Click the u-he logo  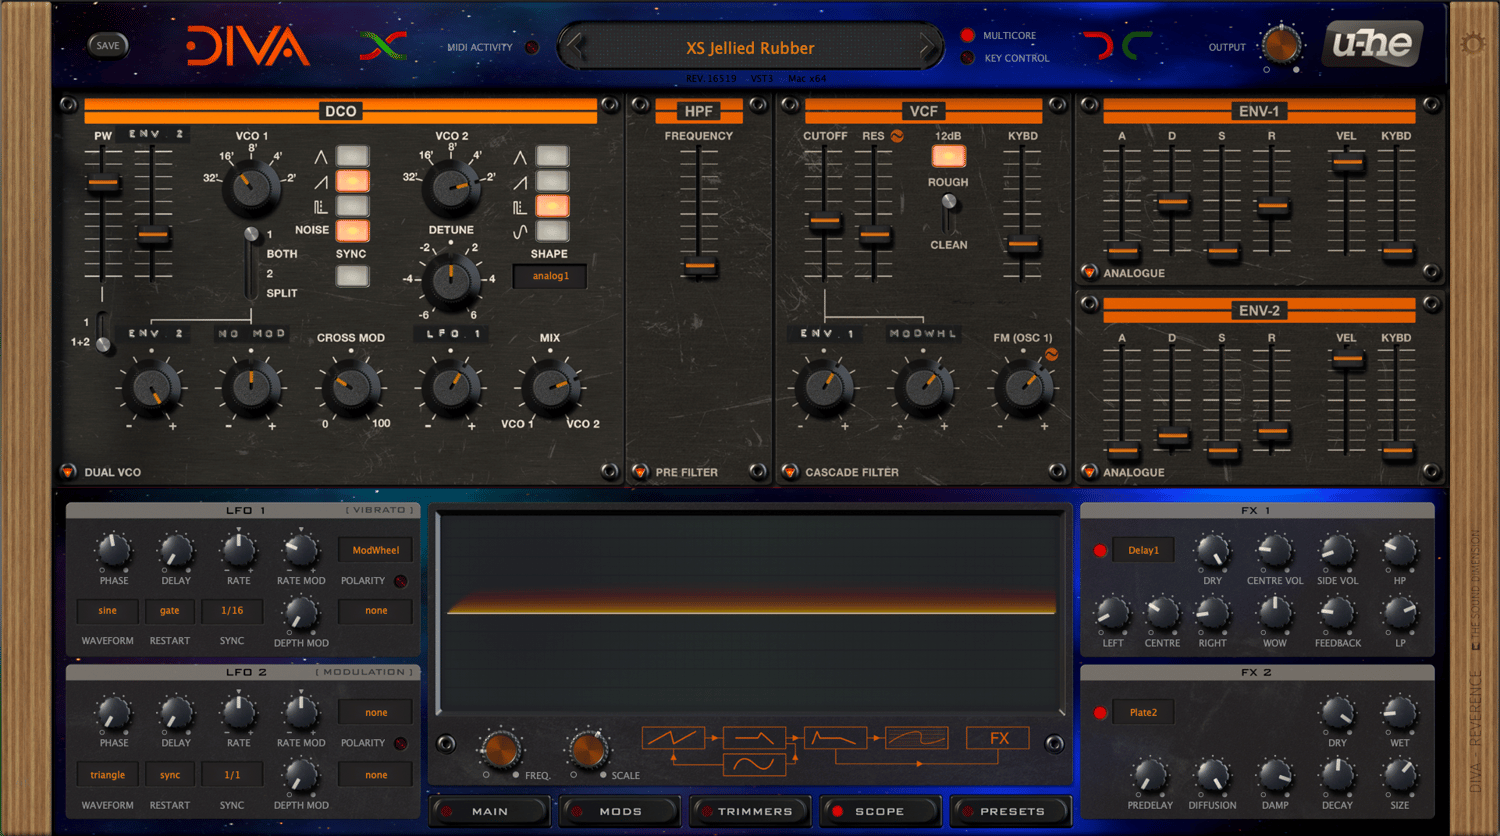[x=1372, y=45]
